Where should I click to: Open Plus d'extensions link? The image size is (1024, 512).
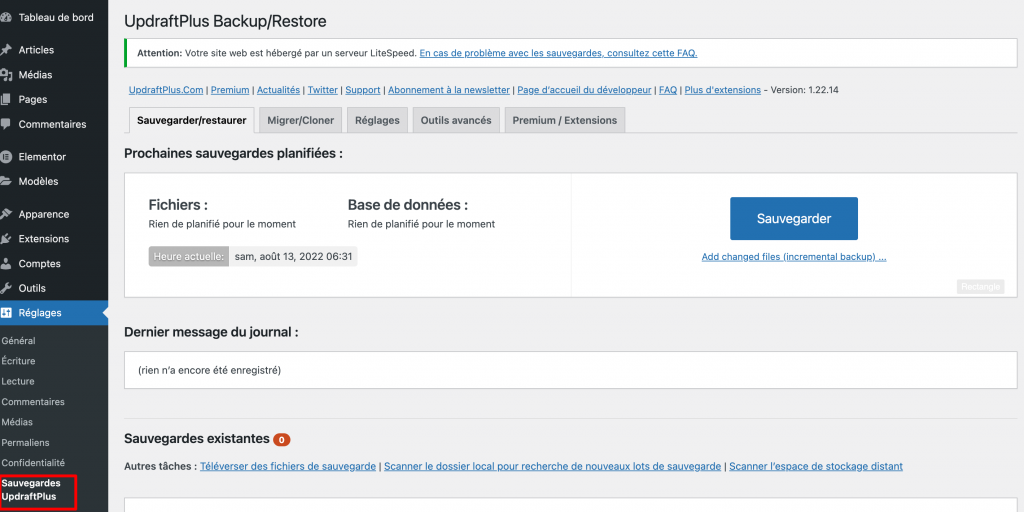point(722,90)
